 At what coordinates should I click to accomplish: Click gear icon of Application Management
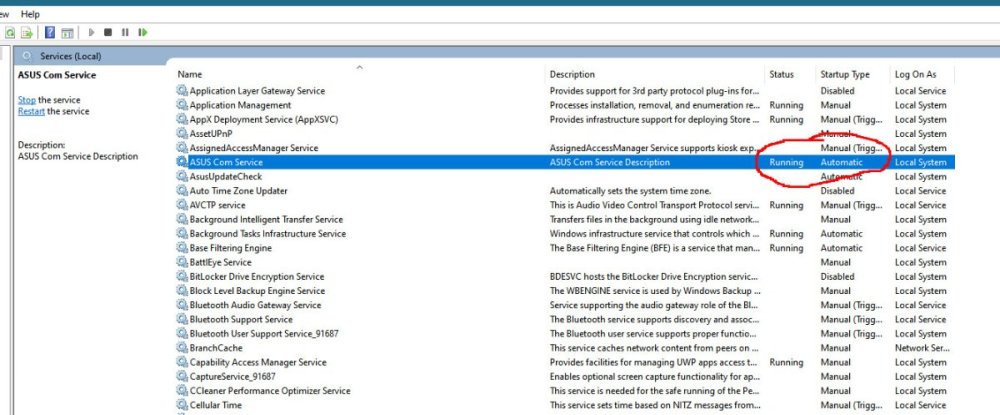182,105
